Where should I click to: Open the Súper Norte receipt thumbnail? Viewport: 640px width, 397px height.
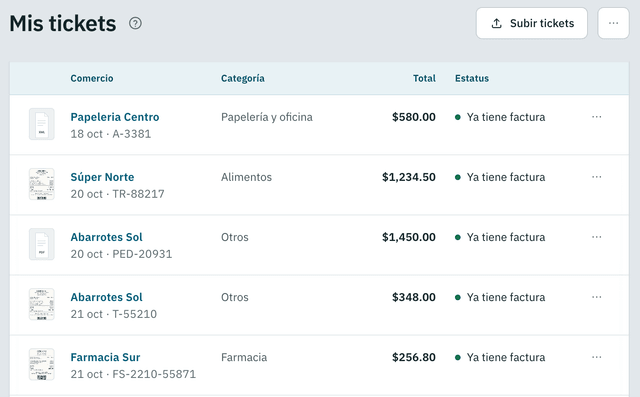tap(42, 184)
